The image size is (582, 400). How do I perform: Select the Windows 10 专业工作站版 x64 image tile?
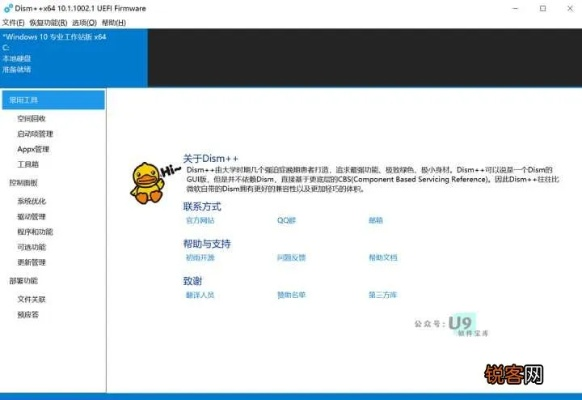point(74,58)
